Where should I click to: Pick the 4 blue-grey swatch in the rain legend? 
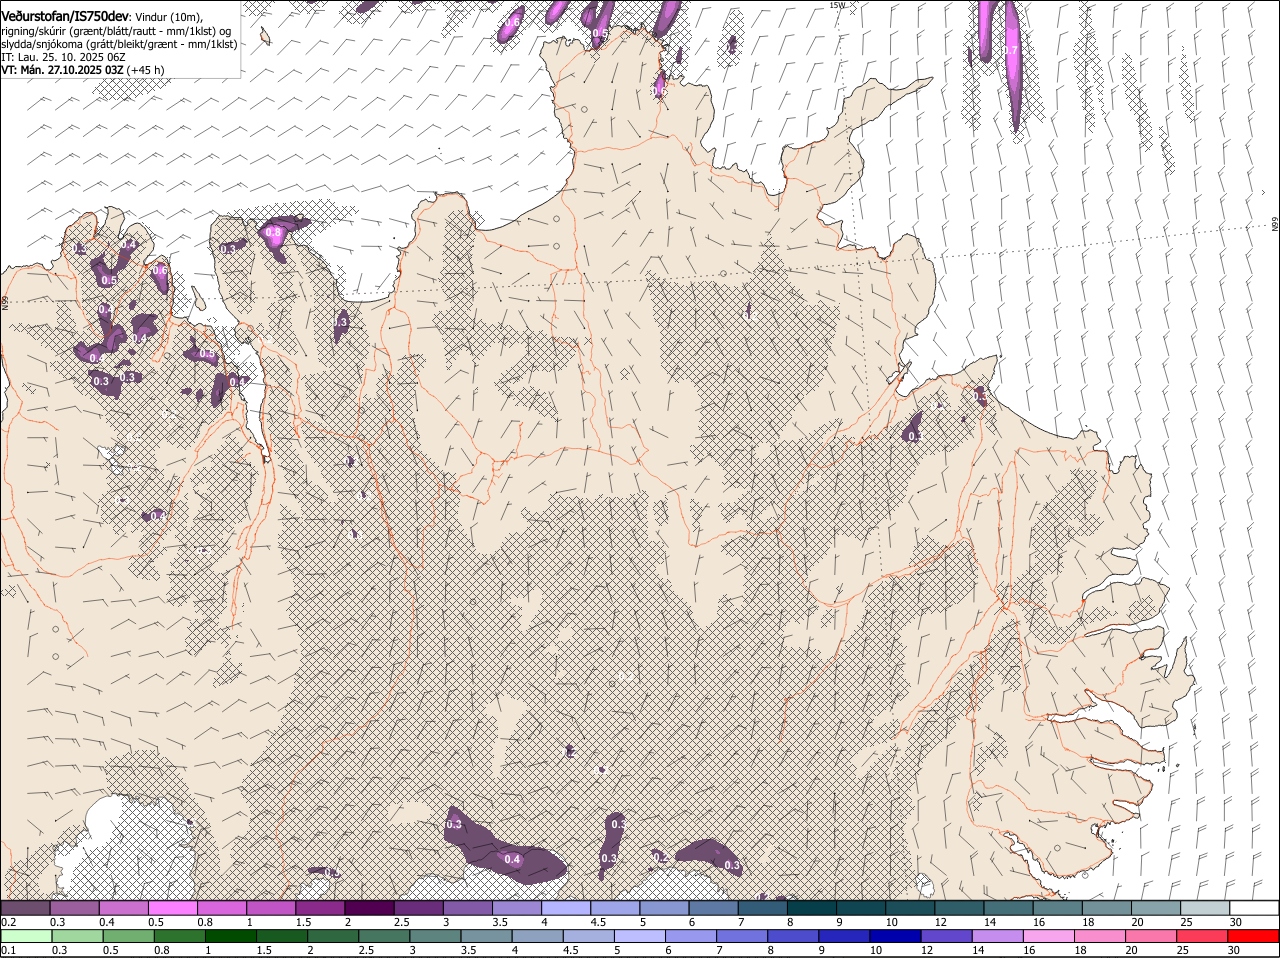tap(537, 937)
